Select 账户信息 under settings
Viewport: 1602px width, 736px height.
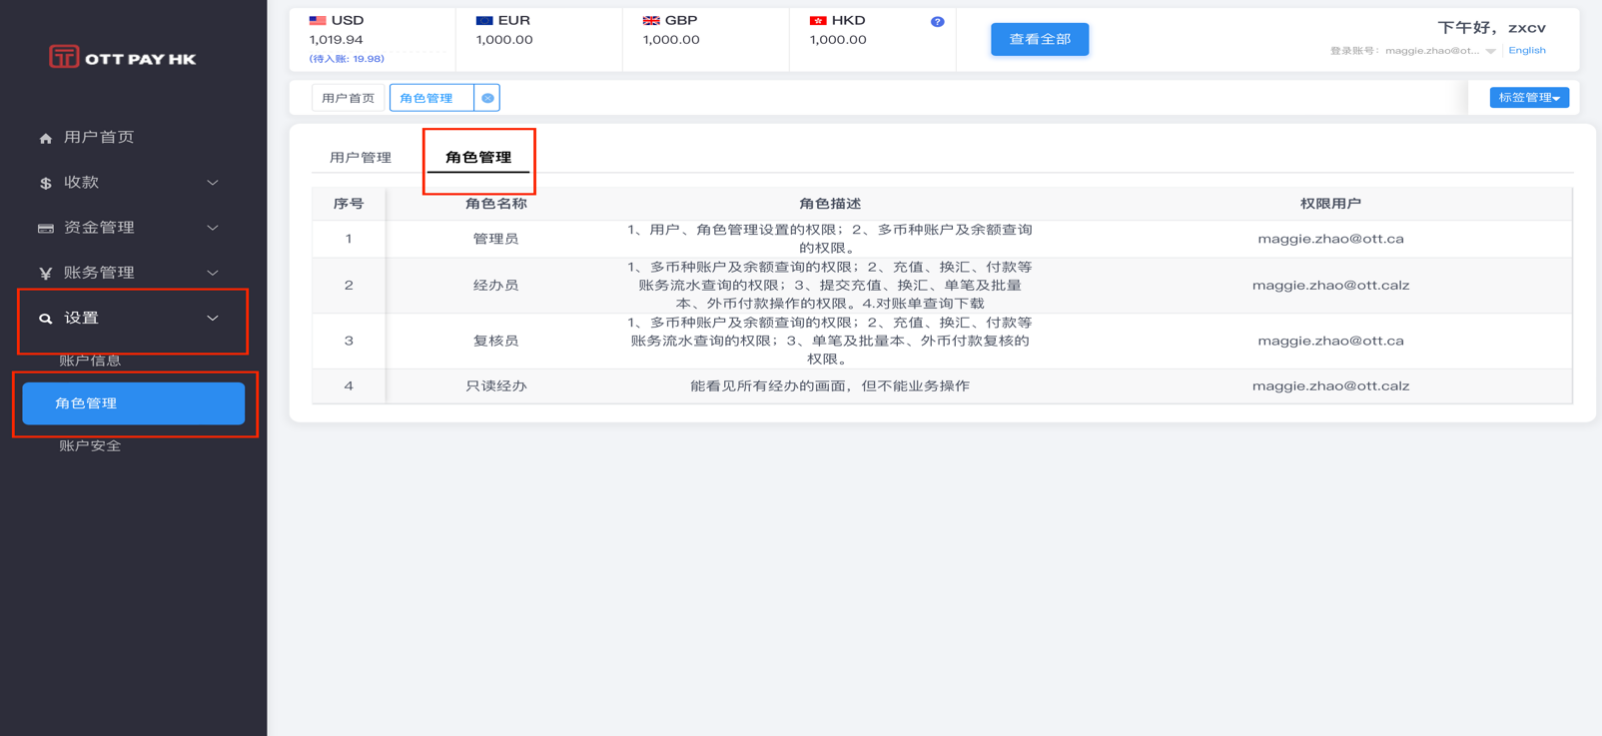90,360
